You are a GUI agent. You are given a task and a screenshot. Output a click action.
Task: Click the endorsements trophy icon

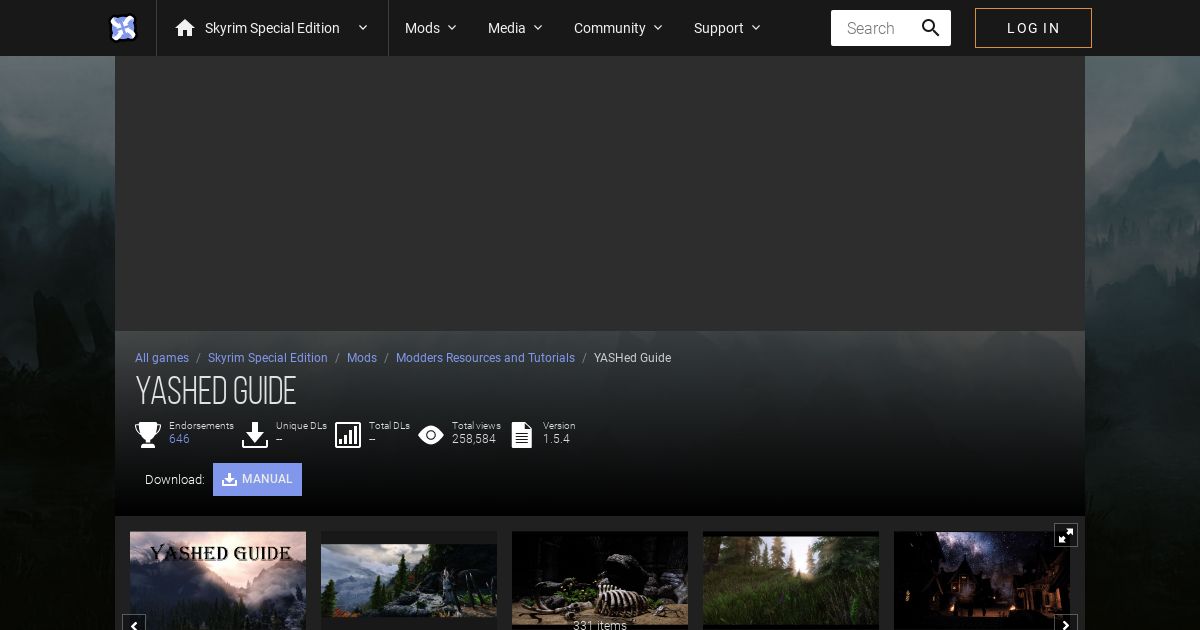click(x=148, y=434)
